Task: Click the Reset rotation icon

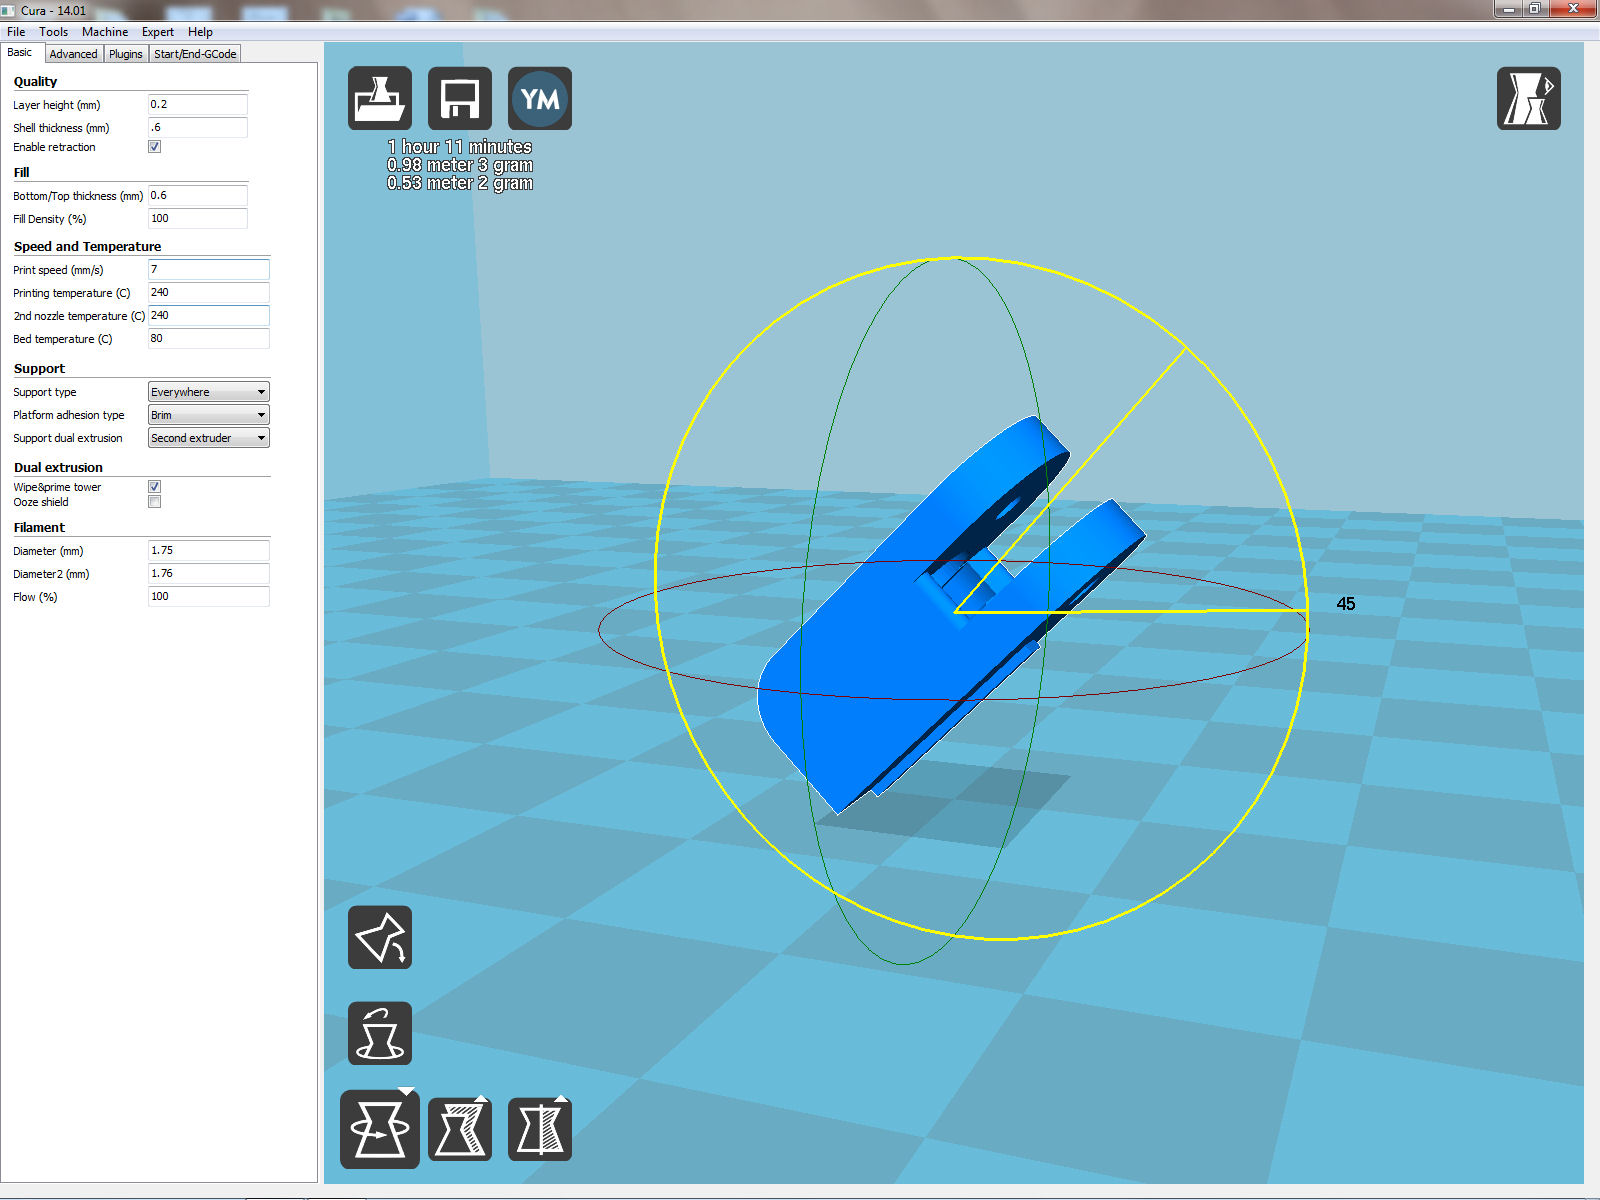Action: [x=380, y=1033]
